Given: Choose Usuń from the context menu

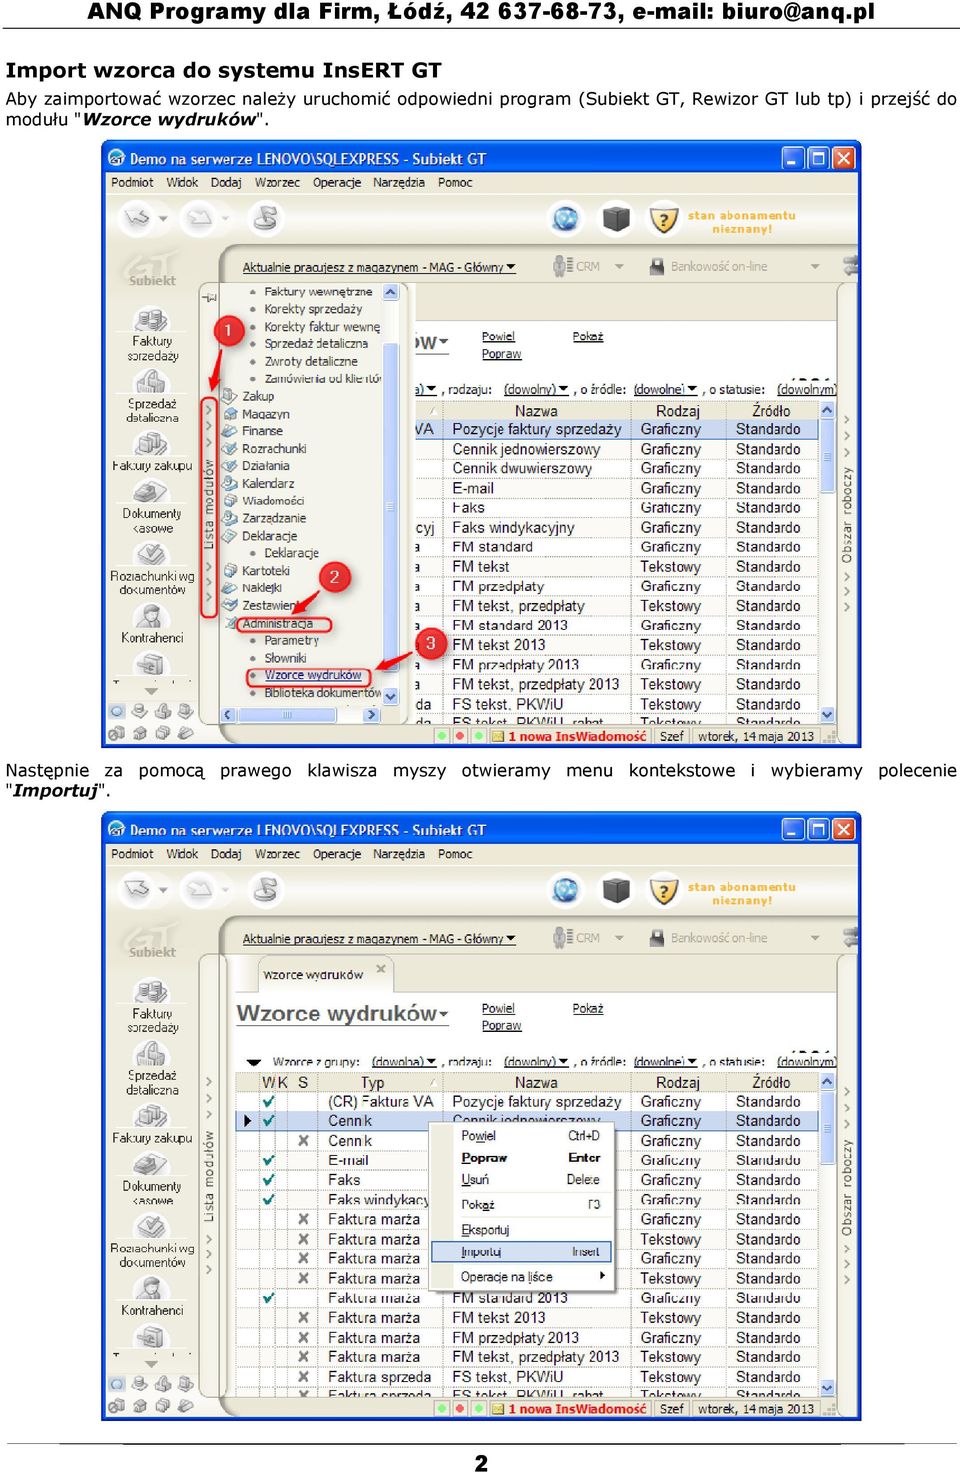Looking at the screenshot, I should tap(475, 1179).
